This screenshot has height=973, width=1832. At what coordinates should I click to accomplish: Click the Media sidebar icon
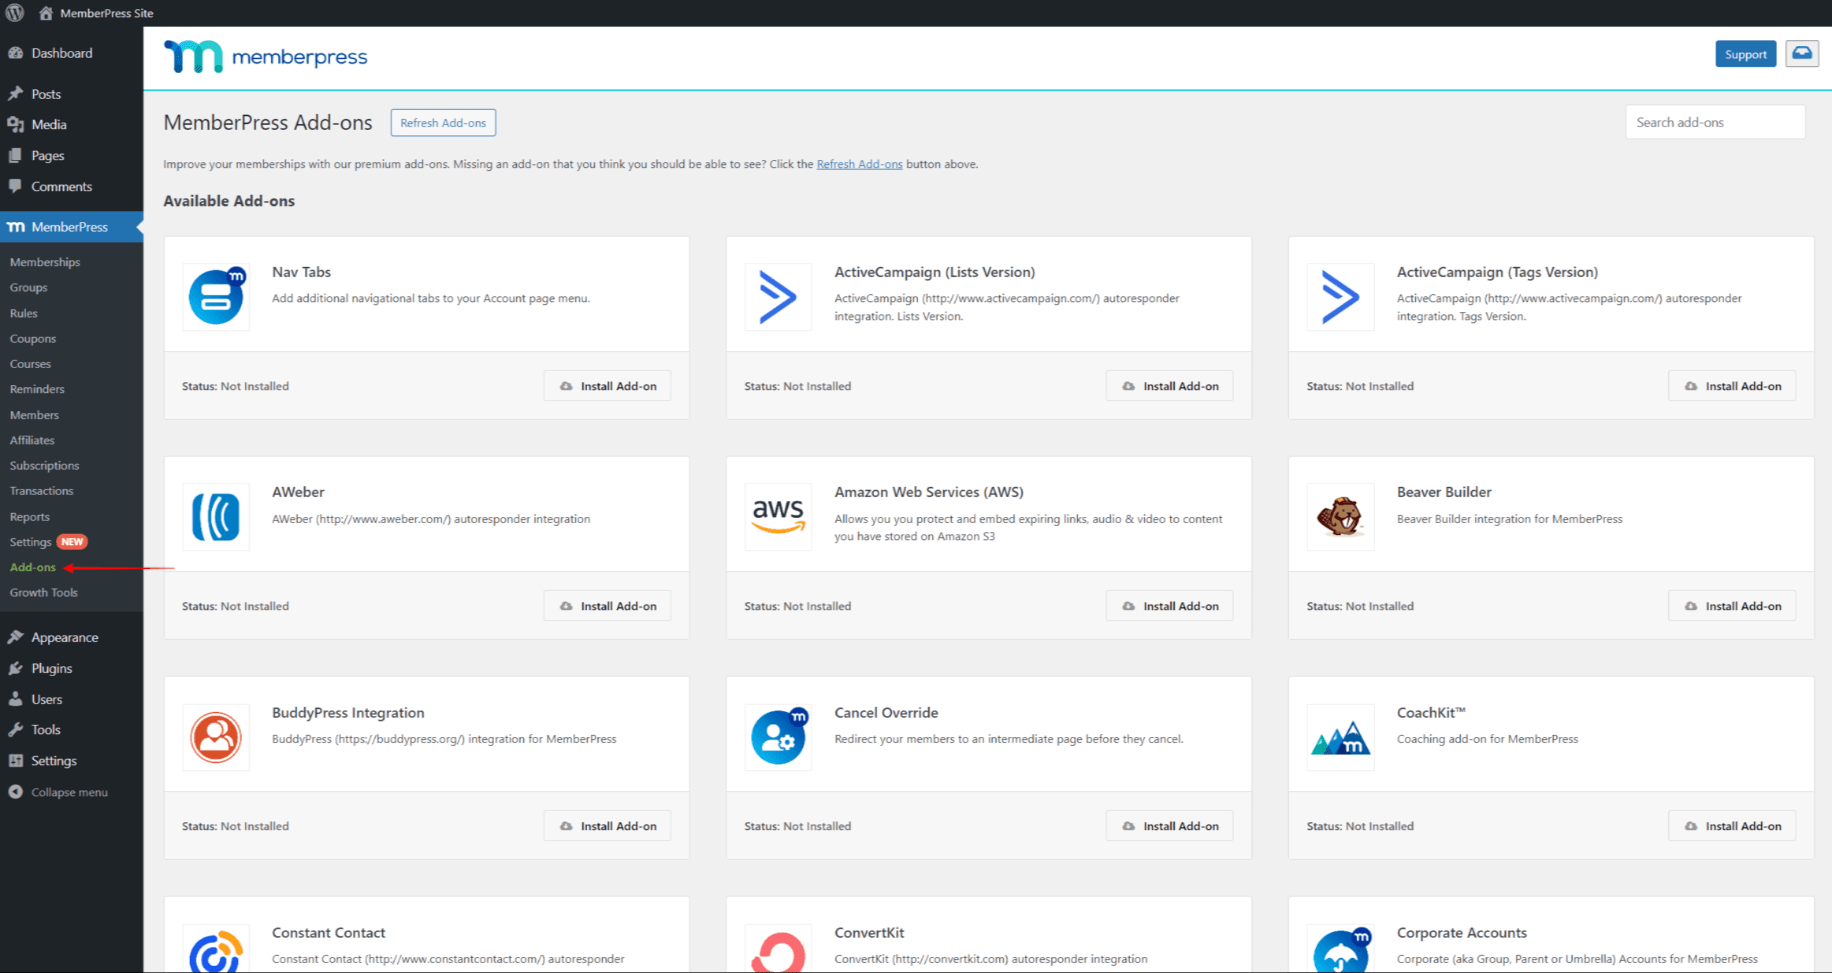[x=17, y=124]
